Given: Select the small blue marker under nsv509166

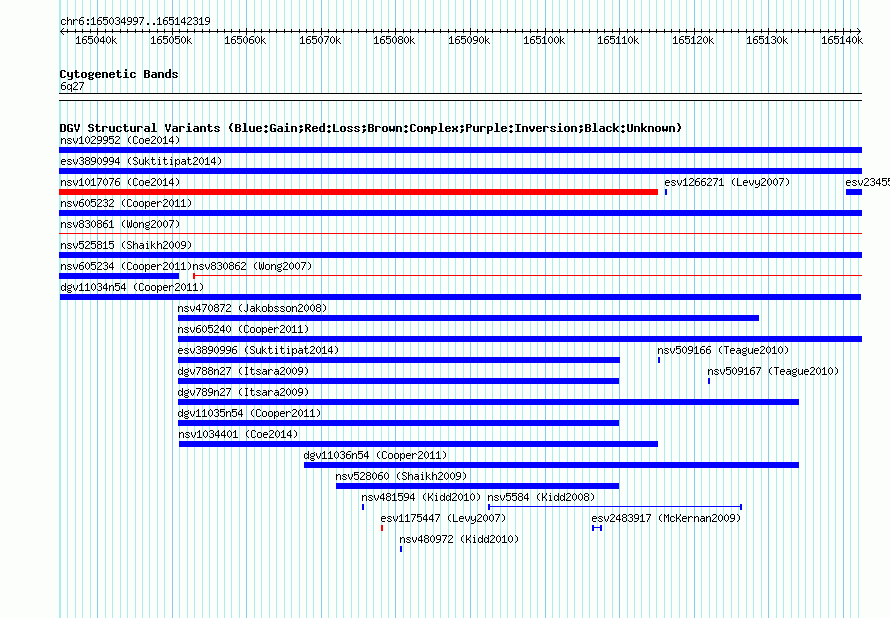Looking at the screenshot, I should (659, 360).
